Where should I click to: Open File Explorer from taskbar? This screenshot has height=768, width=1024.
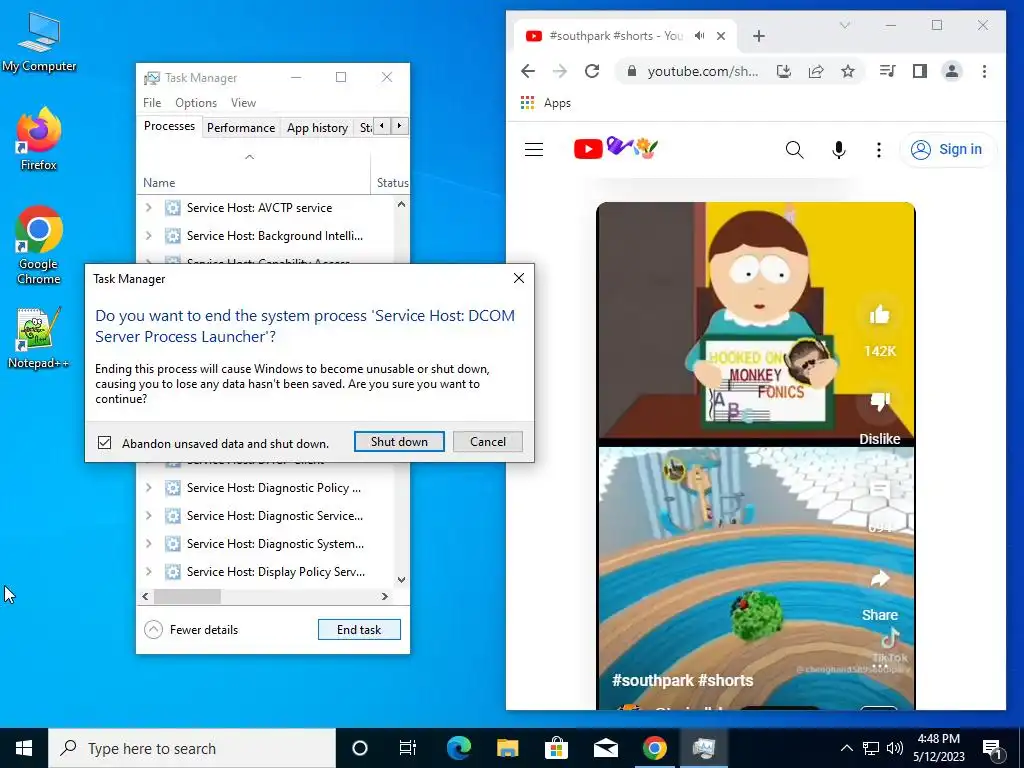point(507,748)
